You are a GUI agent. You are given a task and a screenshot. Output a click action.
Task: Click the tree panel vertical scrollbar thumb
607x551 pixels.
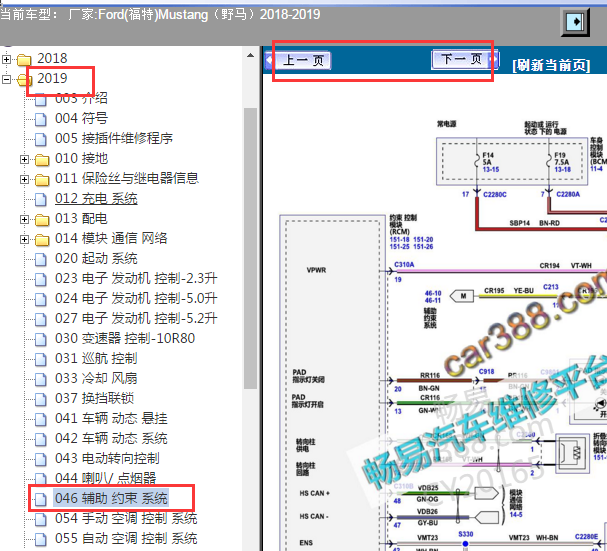click(250, 248)
